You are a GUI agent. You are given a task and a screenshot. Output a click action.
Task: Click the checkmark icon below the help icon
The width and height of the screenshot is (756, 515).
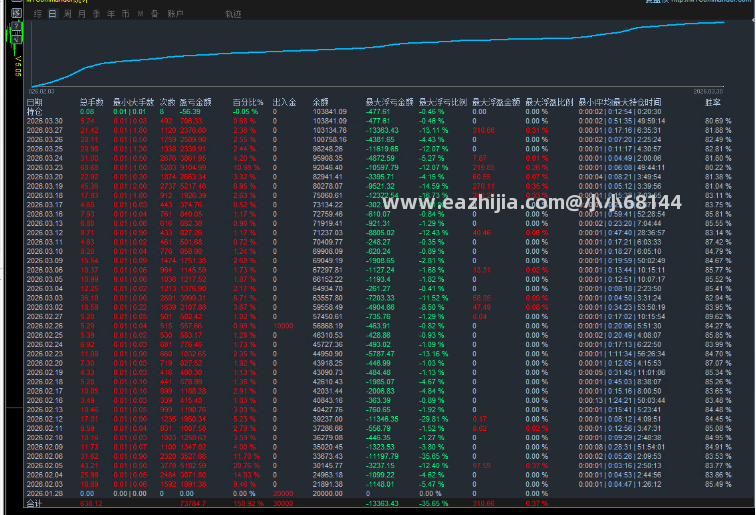16,38
